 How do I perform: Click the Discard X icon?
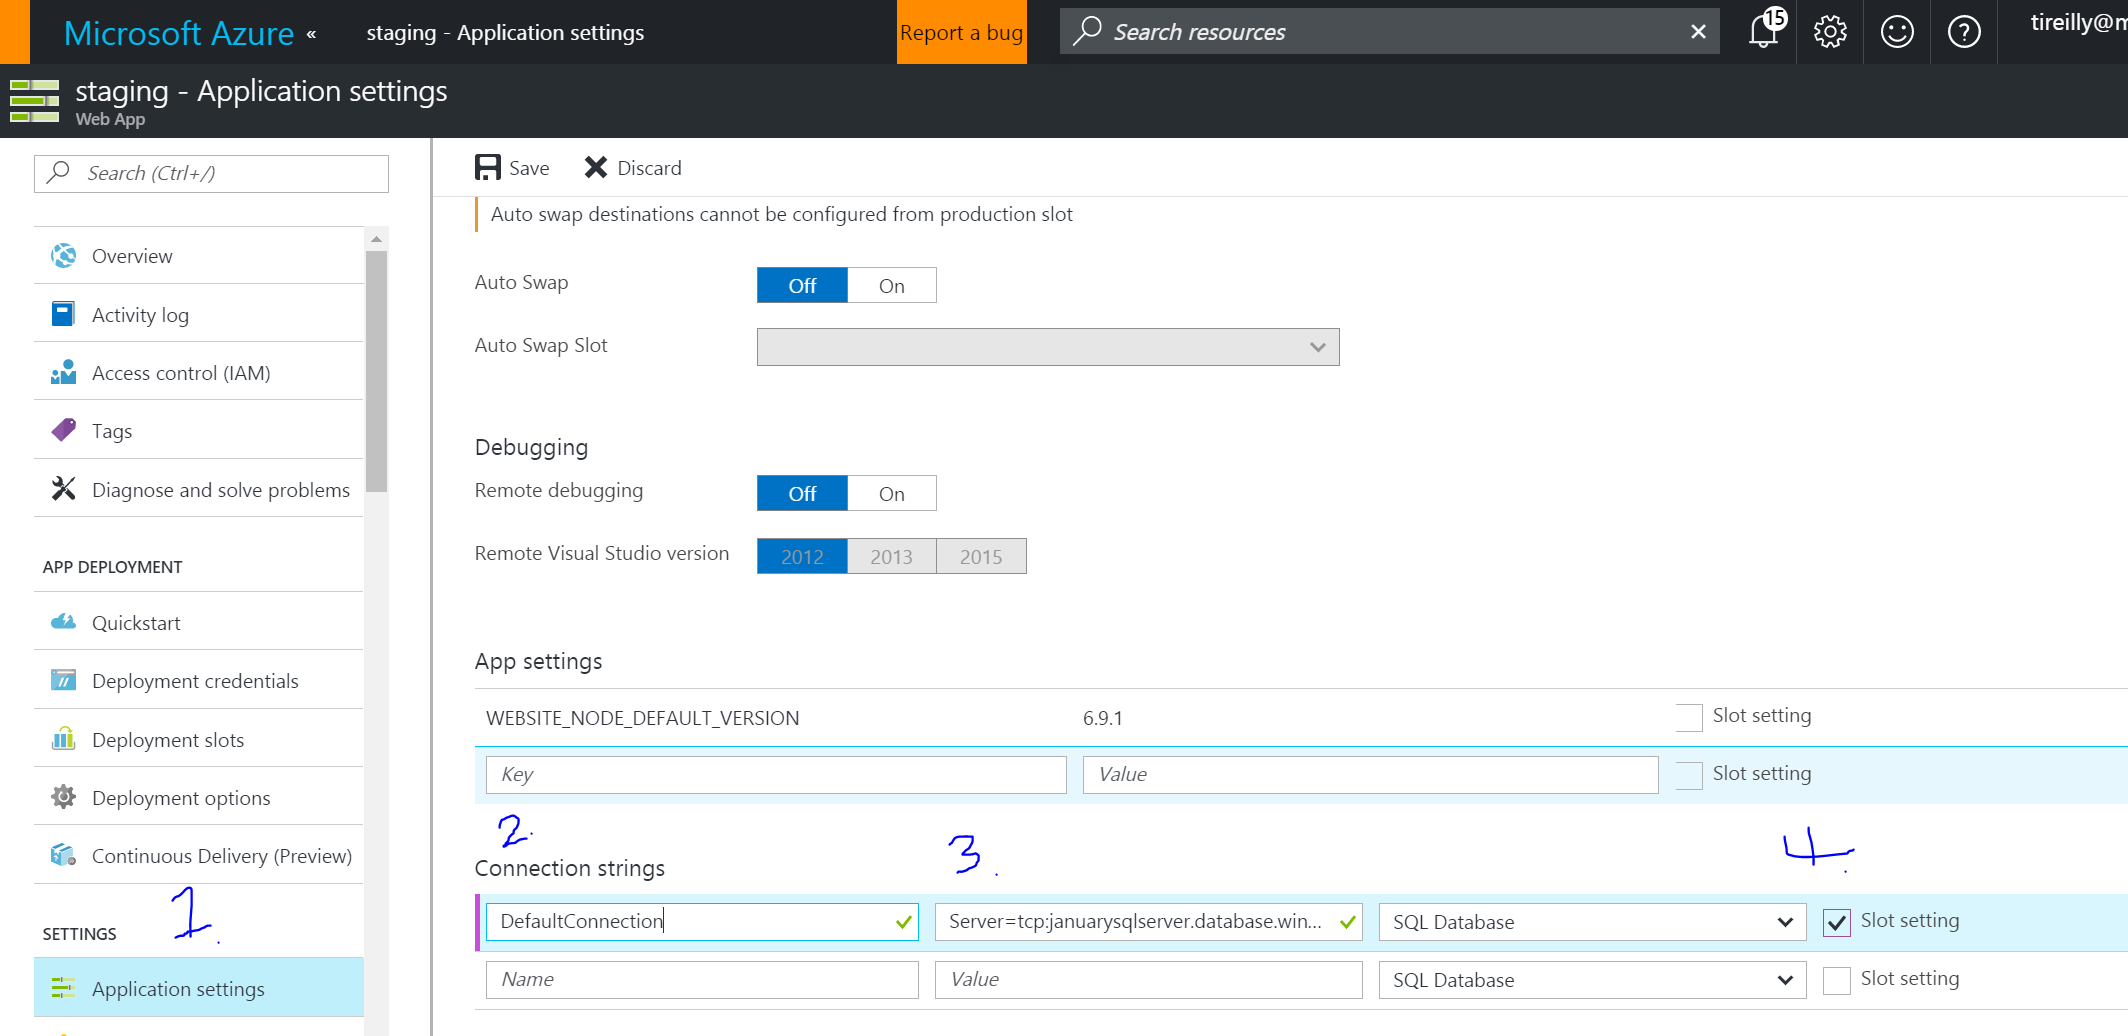point(596,167)
